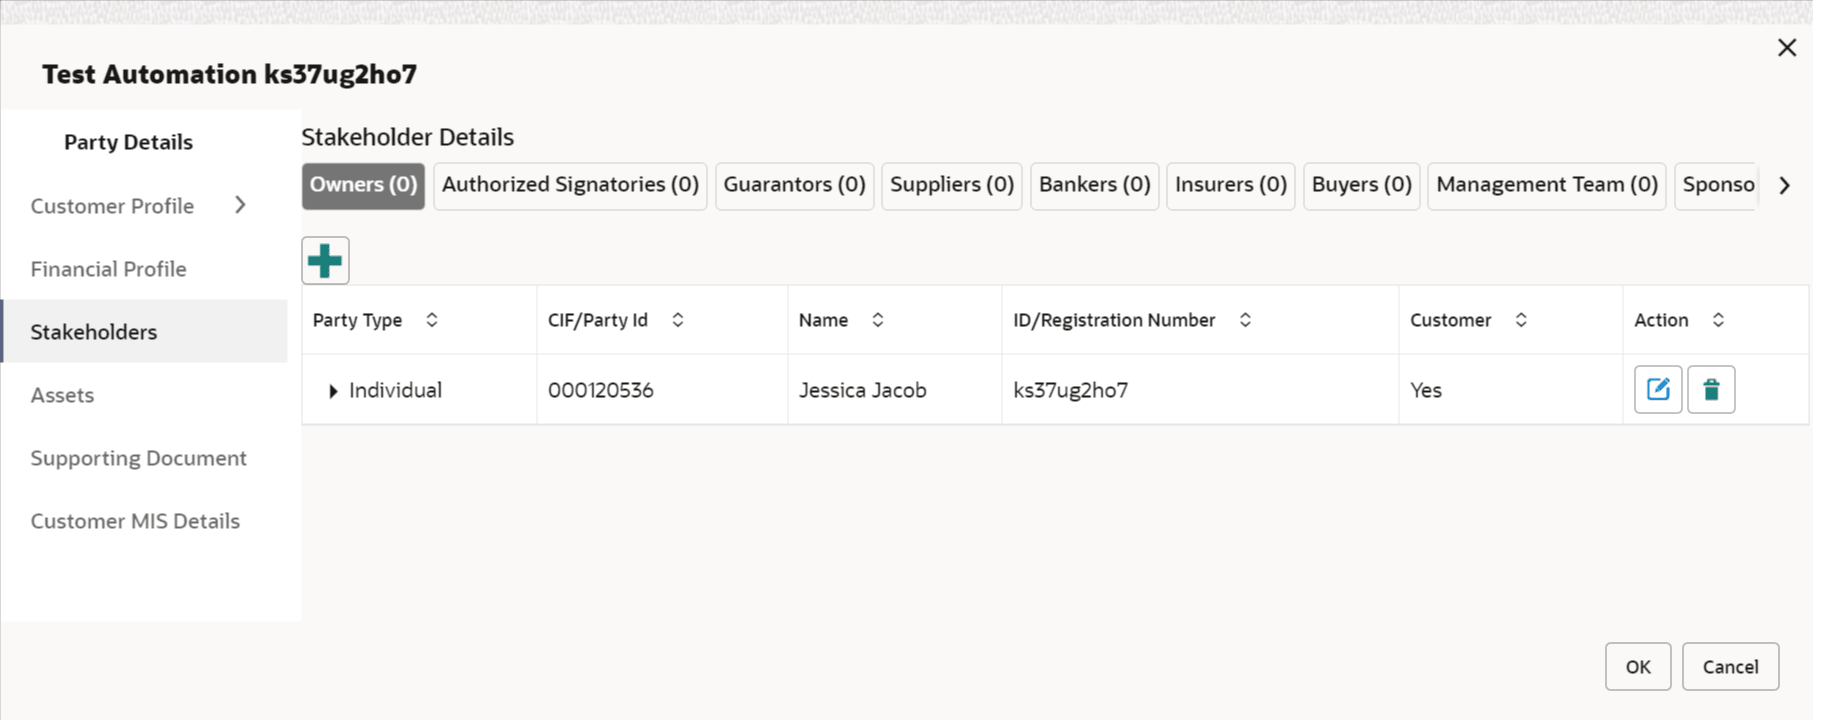
Task: Sort by Party Type column
Action: (432, 320)
